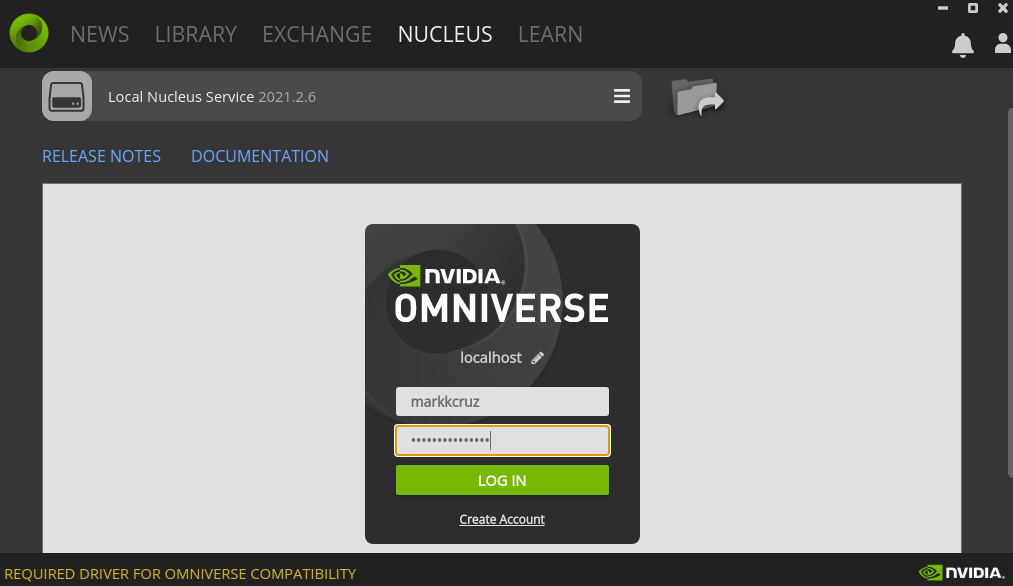This screenshot has height=586, width=1013.
Task: Minimize the launcher window
Action: pos(943,8)
